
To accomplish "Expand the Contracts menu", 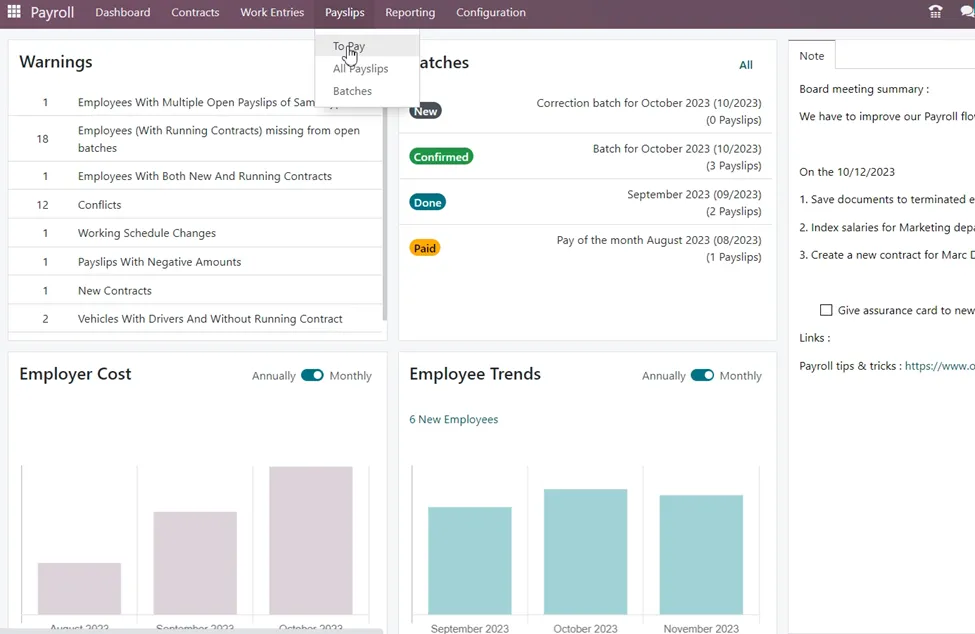I will 195,12.
